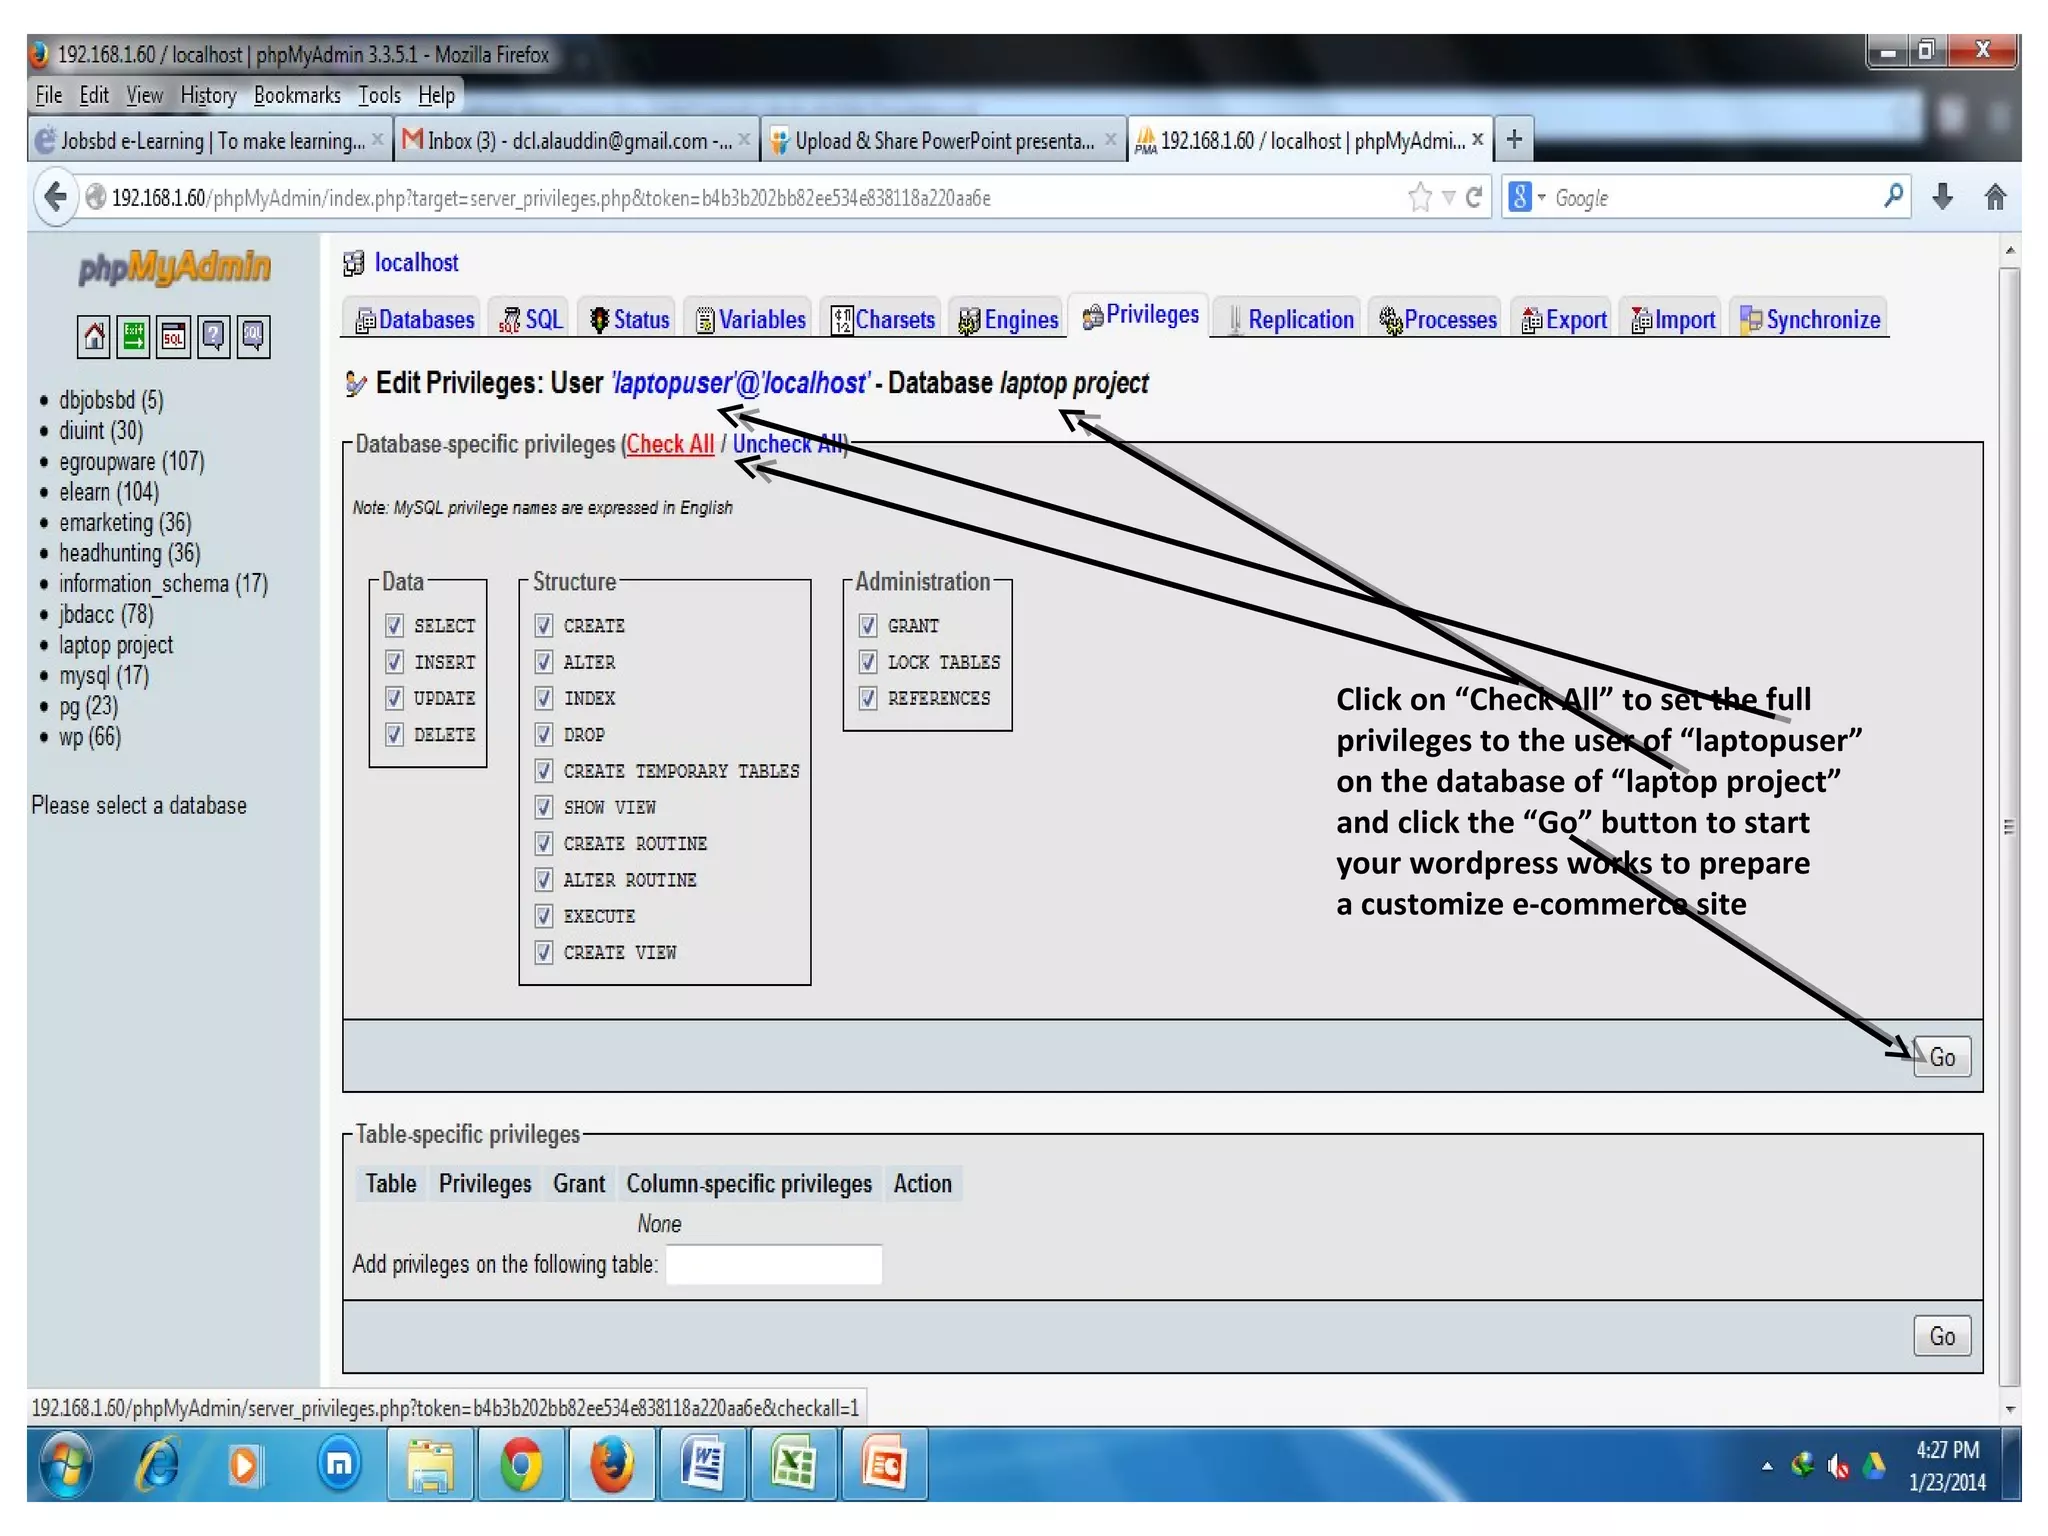Screen dimensions: 2048x1536
Task: Uncheck the SELECT privilege checkbox
Action: coord(394,625)
